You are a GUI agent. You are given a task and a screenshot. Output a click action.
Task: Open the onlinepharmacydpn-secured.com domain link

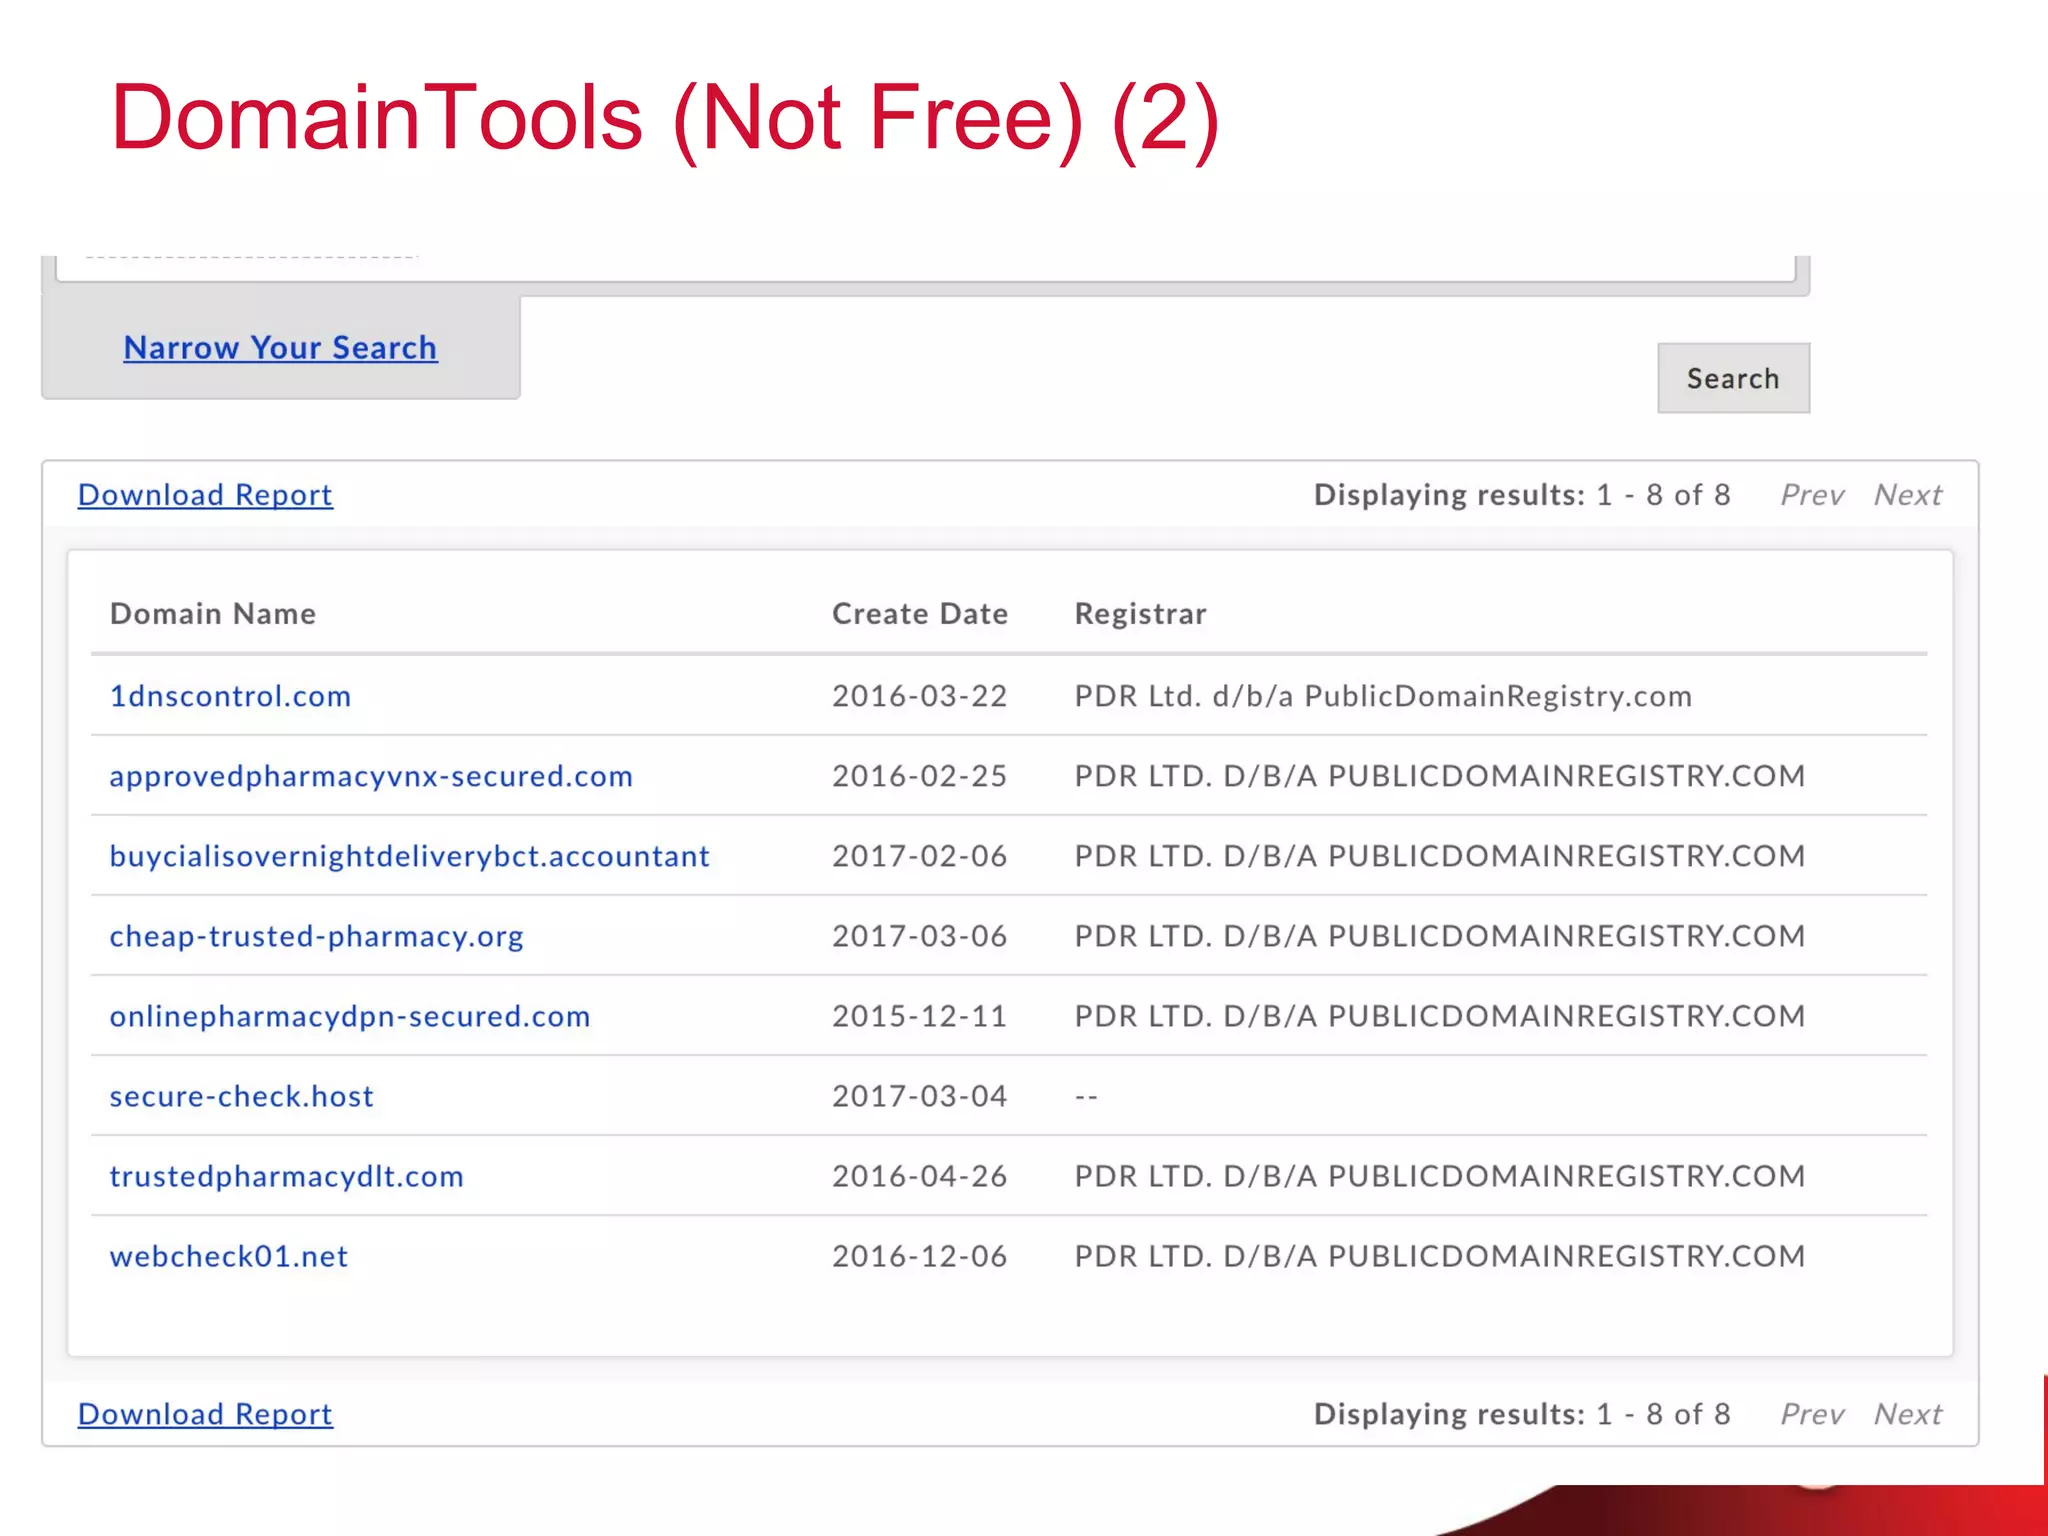350,1016
